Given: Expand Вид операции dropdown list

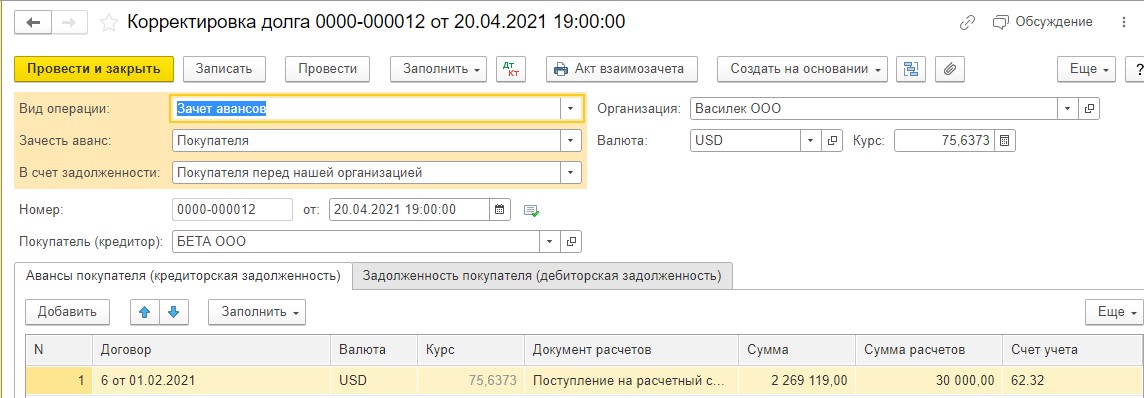Looking at the screenshot, I should [x=570, y=109].
